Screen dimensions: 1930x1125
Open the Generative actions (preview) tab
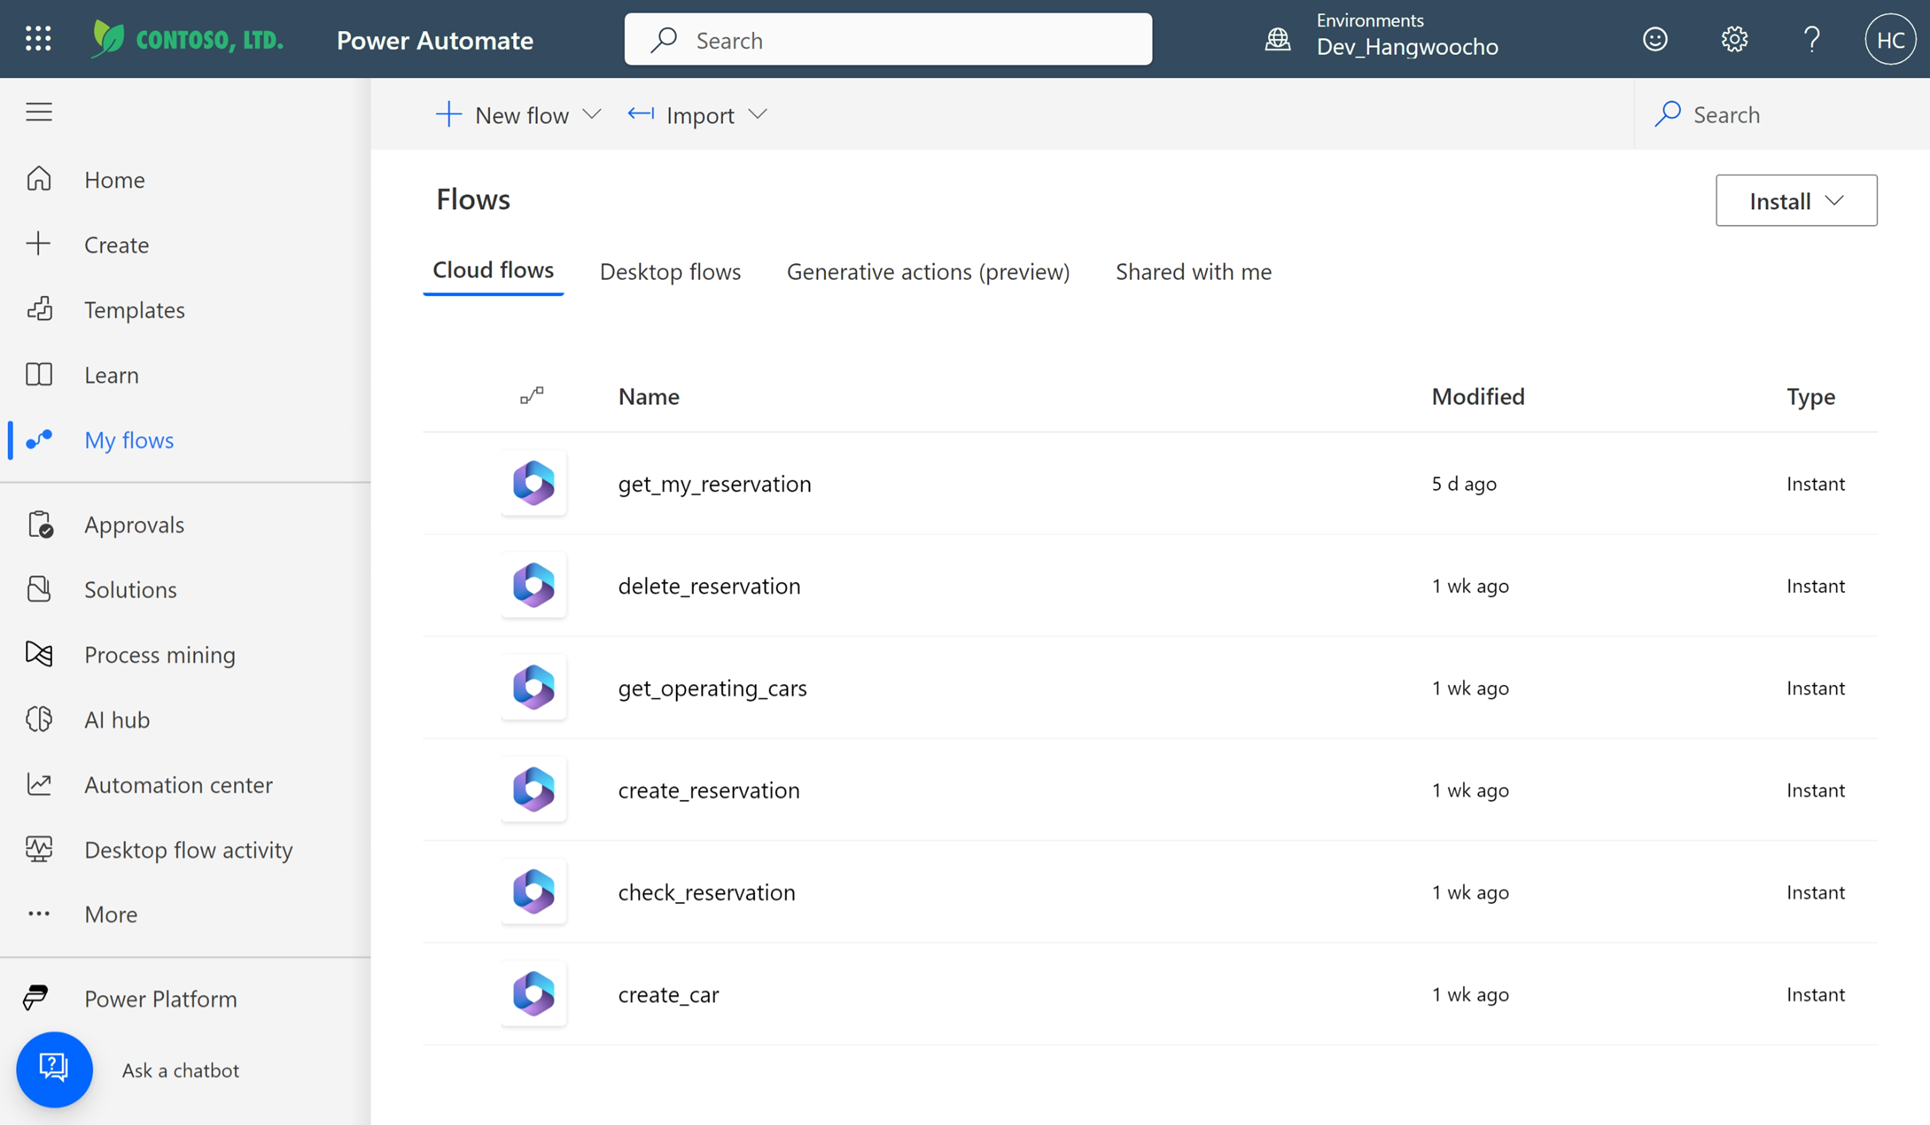point(928,271)
